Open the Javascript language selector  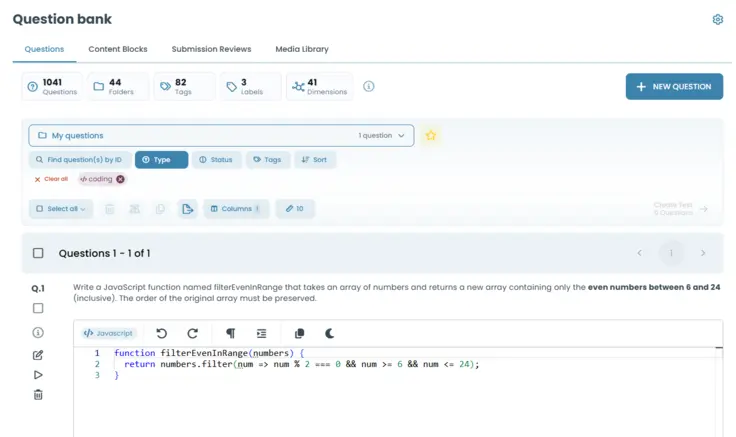pyautogui.click(x=108, y=333)
